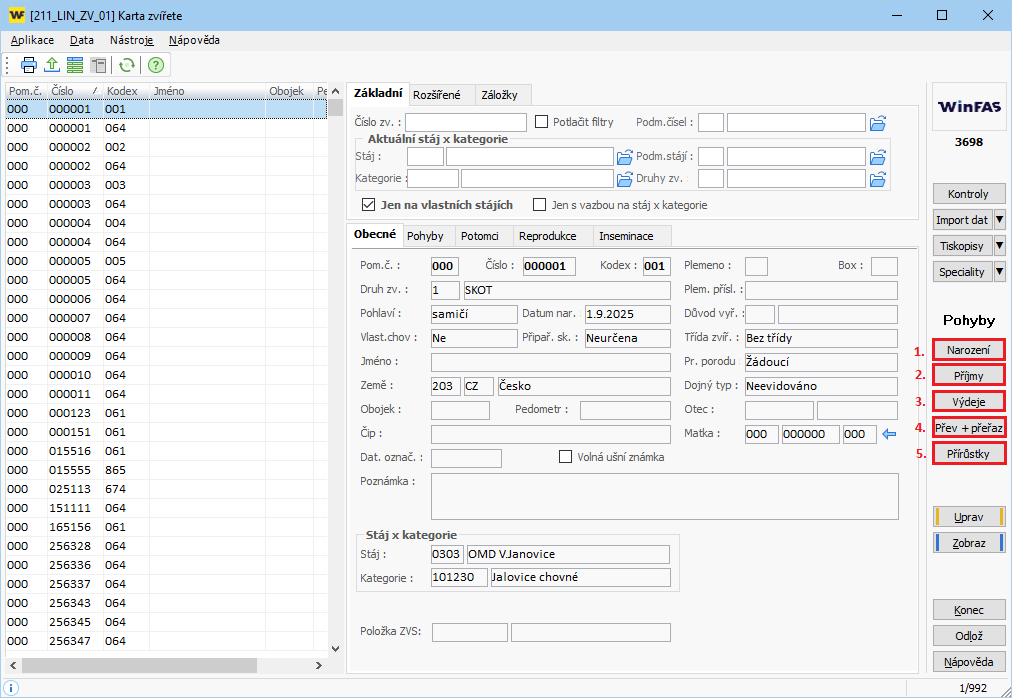This screenshot has height=698, width=1012.
Task: Enable the Potlačit filtry checkbox
Action: point(542,122)
